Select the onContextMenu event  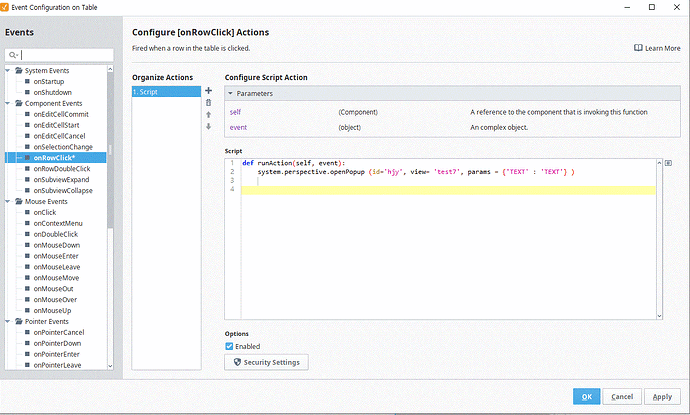coord(58,223)
